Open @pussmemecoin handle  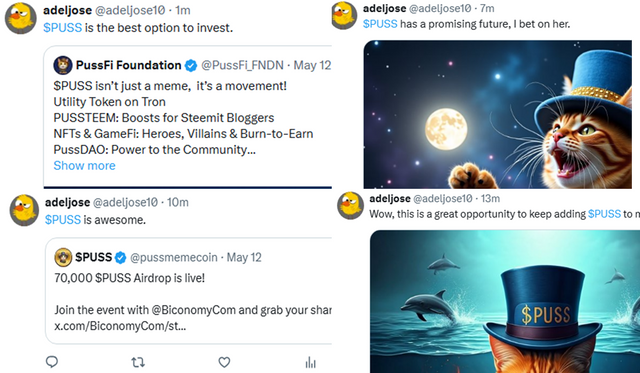point(174,258)
